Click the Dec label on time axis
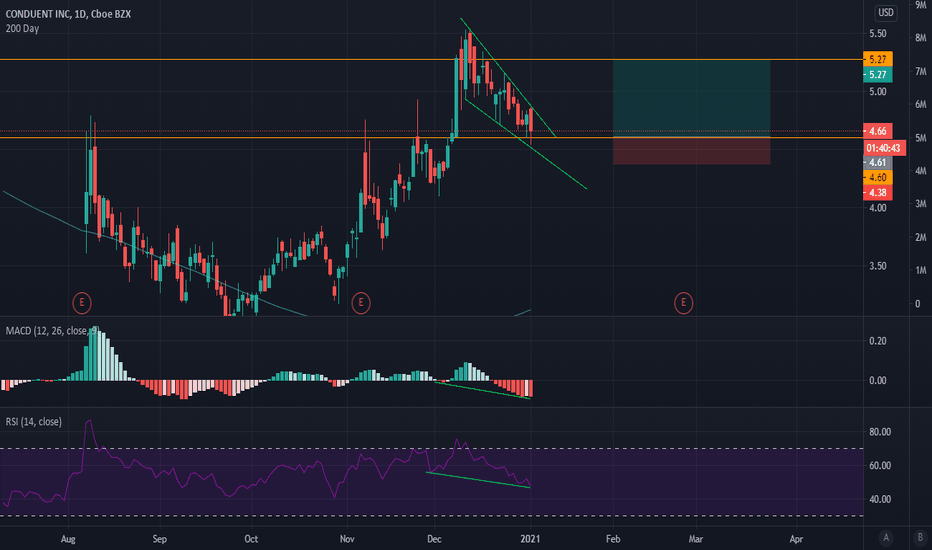Screen dimensions: 932x550 click(x=434, y=539)
